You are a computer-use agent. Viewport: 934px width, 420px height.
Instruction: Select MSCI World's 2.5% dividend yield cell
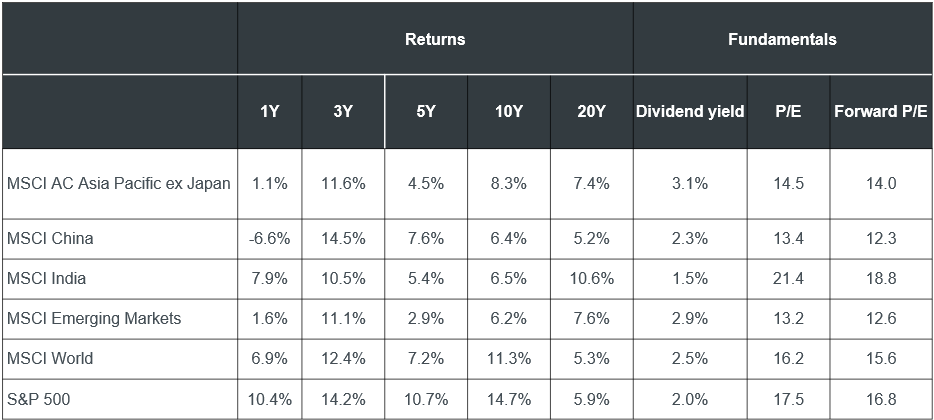[x=690, y=358]
